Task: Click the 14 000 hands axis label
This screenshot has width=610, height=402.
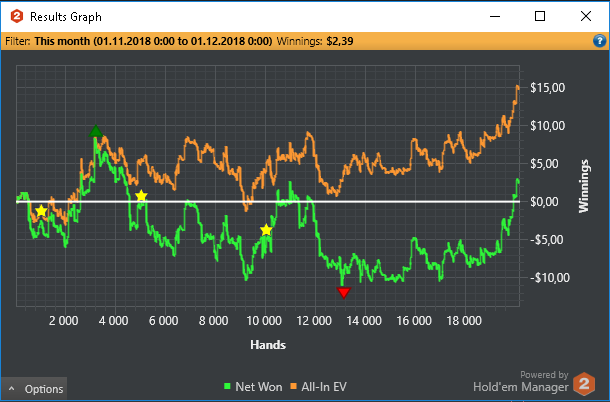Action: [x=364, y=321]
